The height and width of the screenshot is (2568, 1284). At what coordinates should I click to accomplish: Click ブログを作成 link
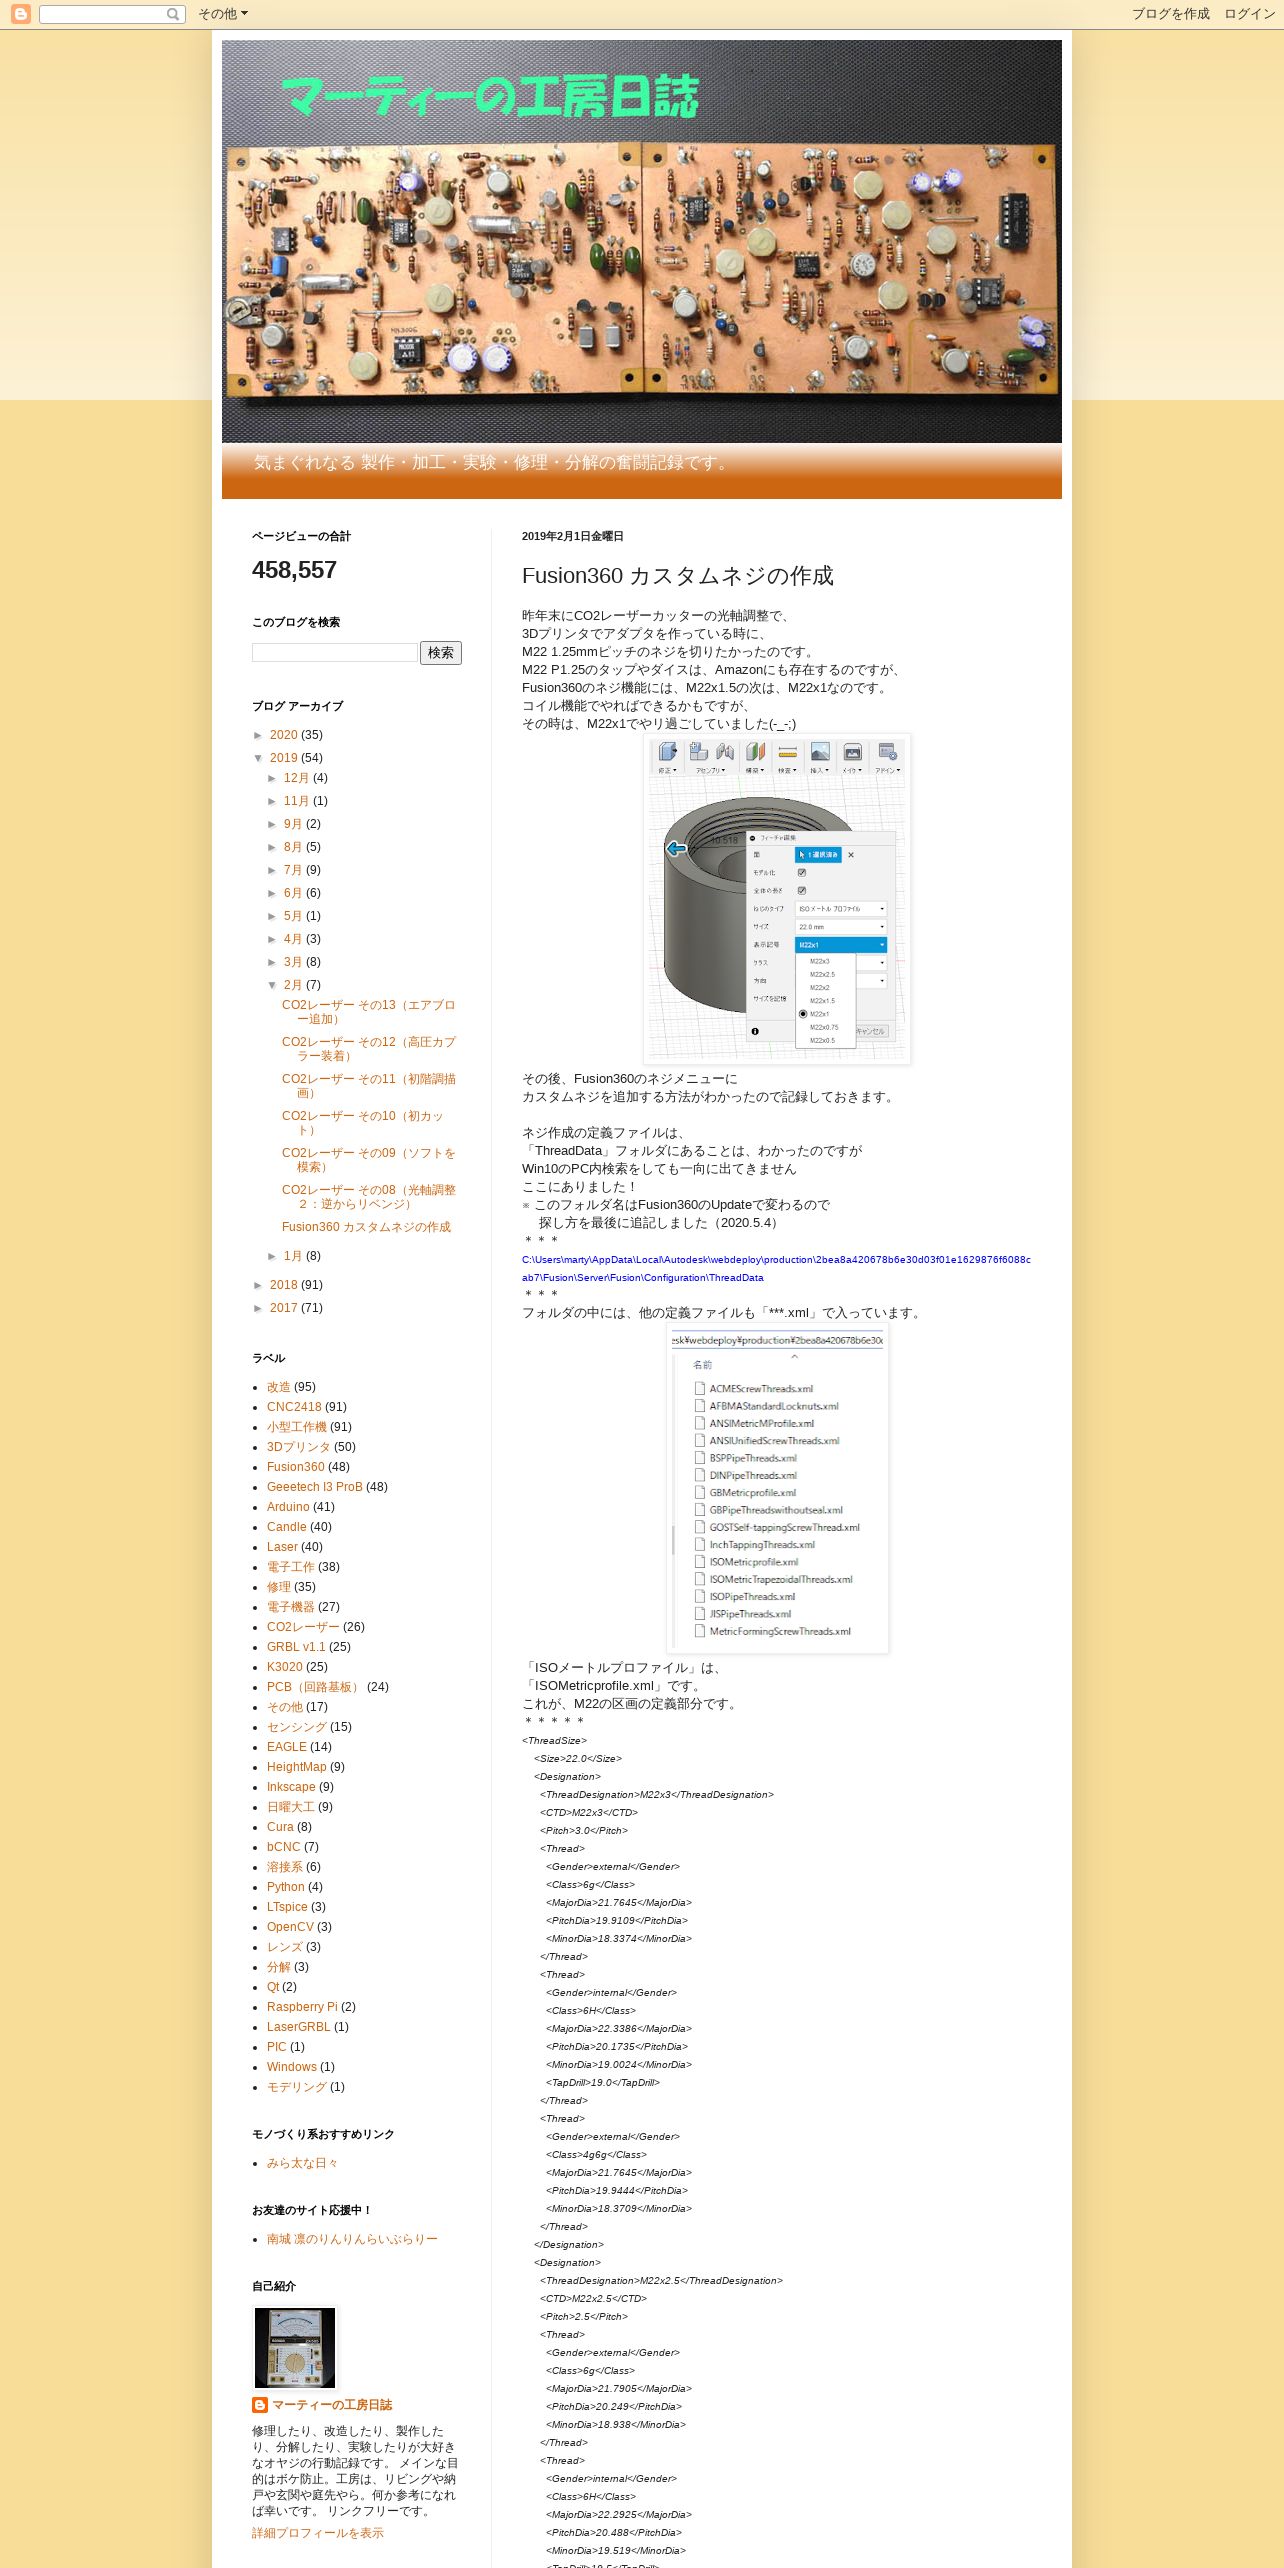point(1170,14)
